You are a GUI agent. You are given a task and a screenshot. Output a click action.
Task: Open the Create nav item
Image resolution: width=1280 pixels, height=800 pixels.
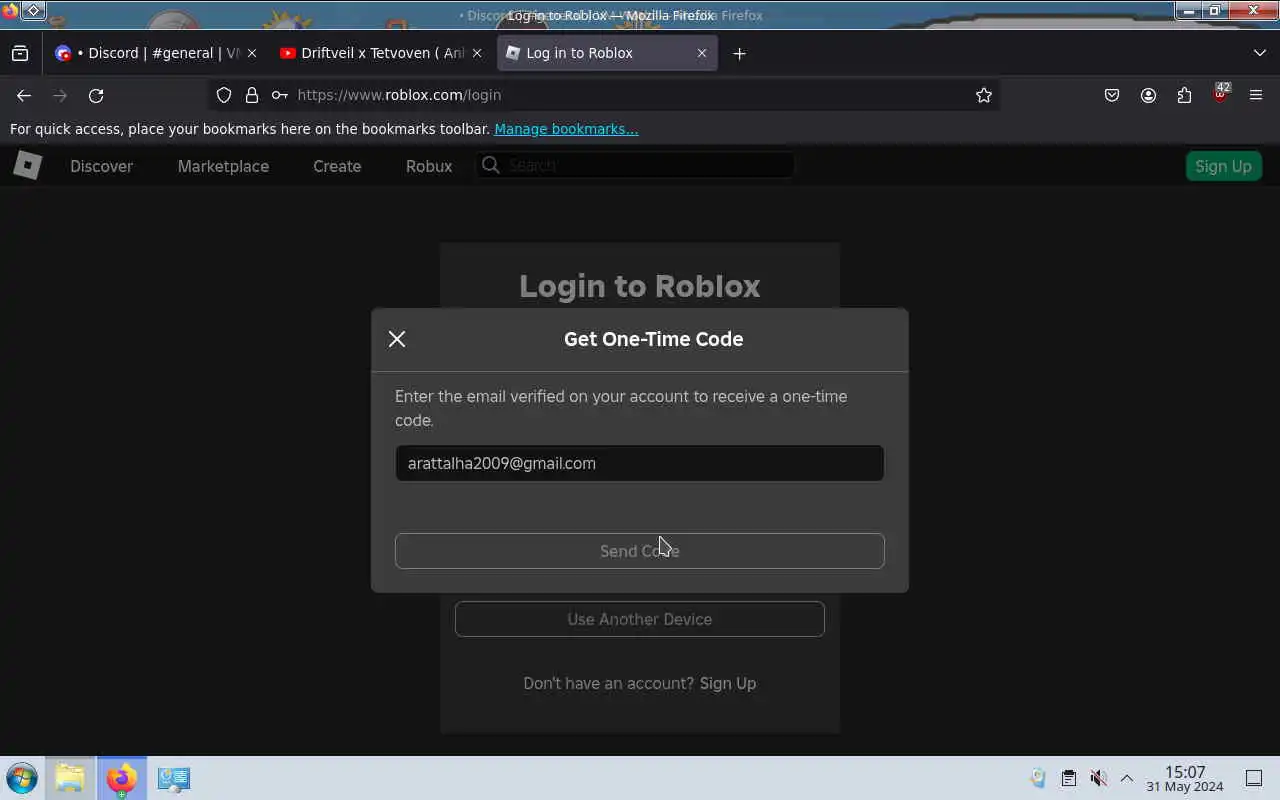(337, 166)
